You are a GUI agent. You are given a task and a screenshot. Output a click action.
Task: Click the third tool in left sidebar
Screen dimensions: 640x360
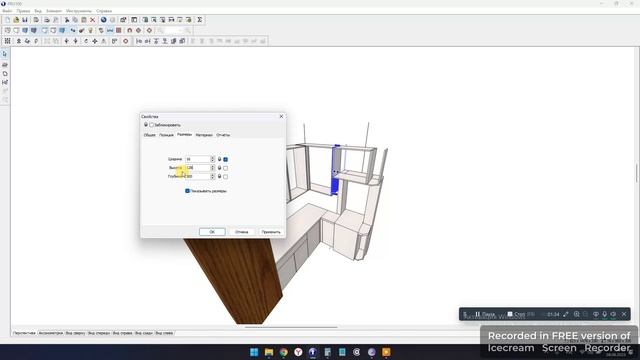click(x=5, y=73)
